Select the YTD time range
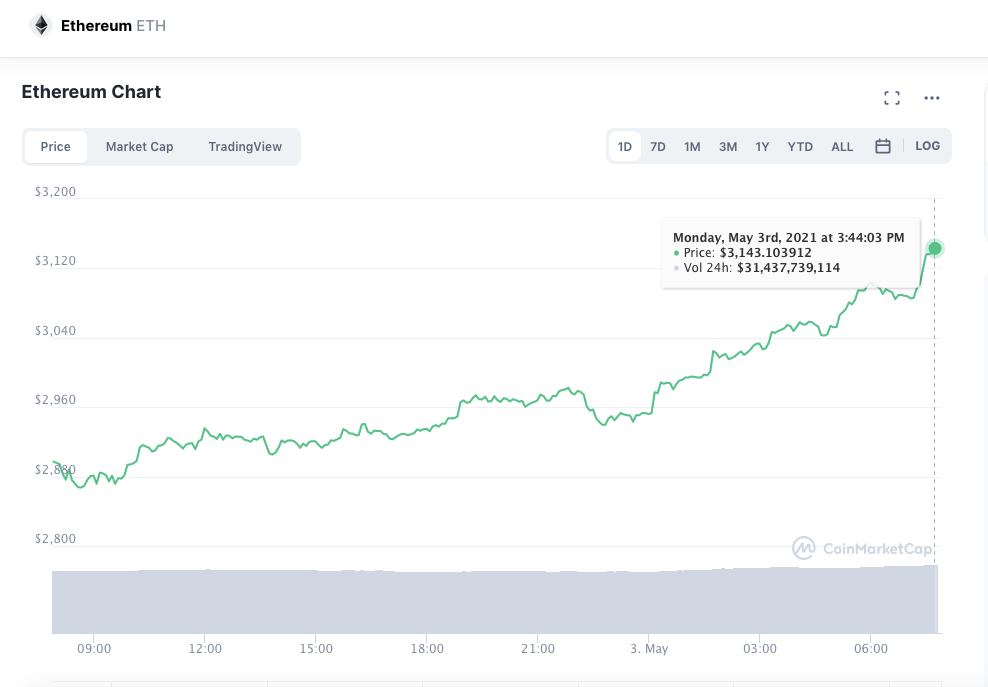988x687 pixels. [800, 147]
